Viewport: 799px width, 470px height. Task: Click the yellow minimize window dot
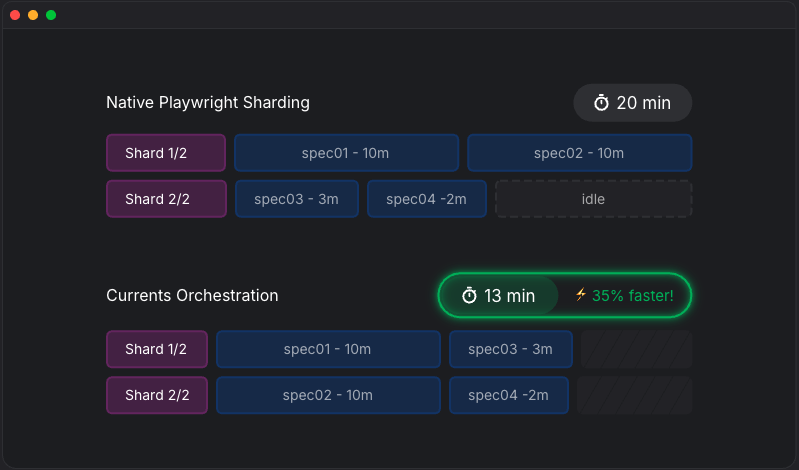[x=33, y=15]
